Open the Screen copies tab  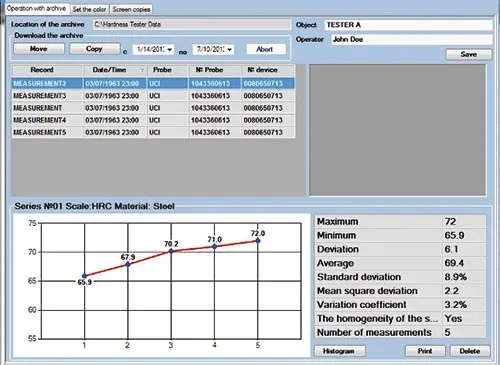tap(131, 9)
